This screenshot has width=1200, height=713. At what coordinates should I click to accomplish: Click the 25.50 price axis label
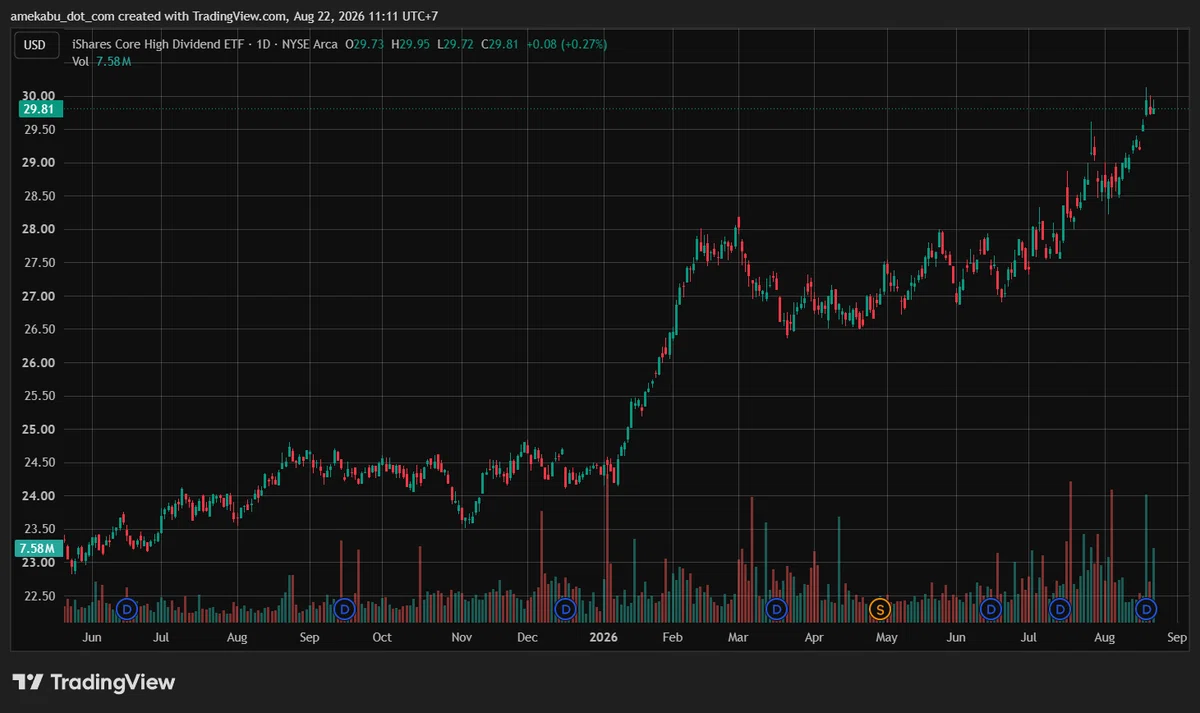pyautogui.click(x=39, y=397)
